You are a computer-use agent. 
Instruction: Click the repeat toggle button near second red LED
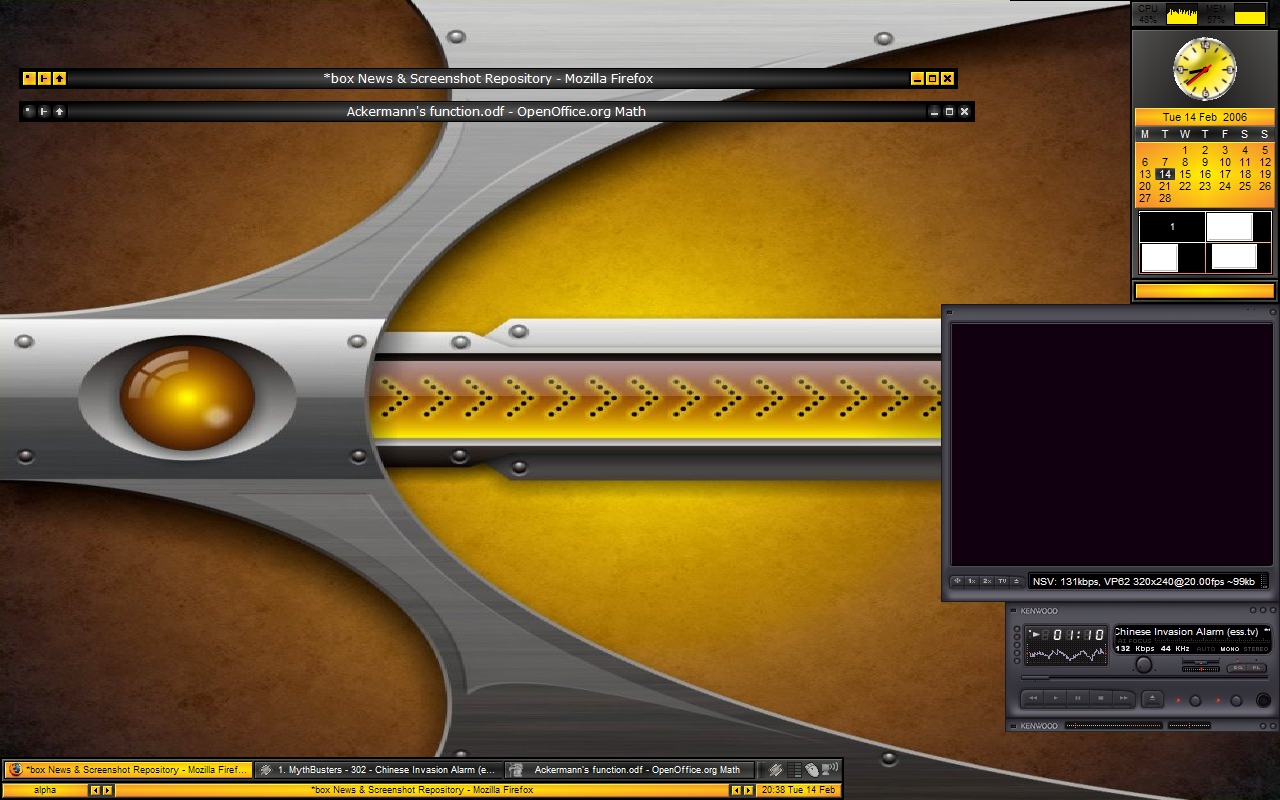[1236, 700]
